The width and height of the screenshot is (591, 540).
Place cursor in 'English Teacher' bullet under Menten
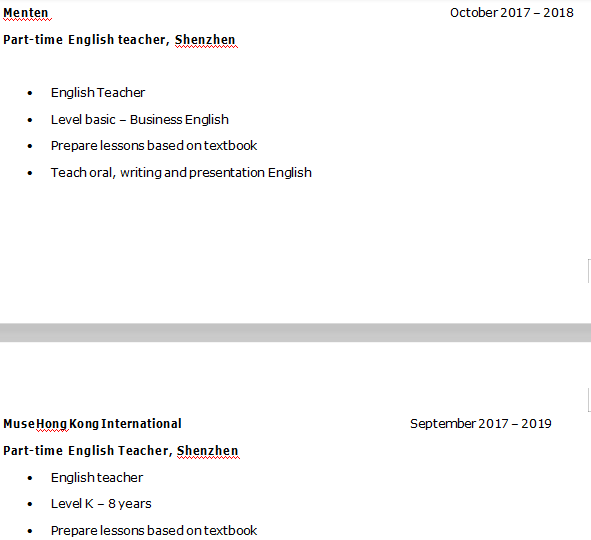(x=98, y=93)
